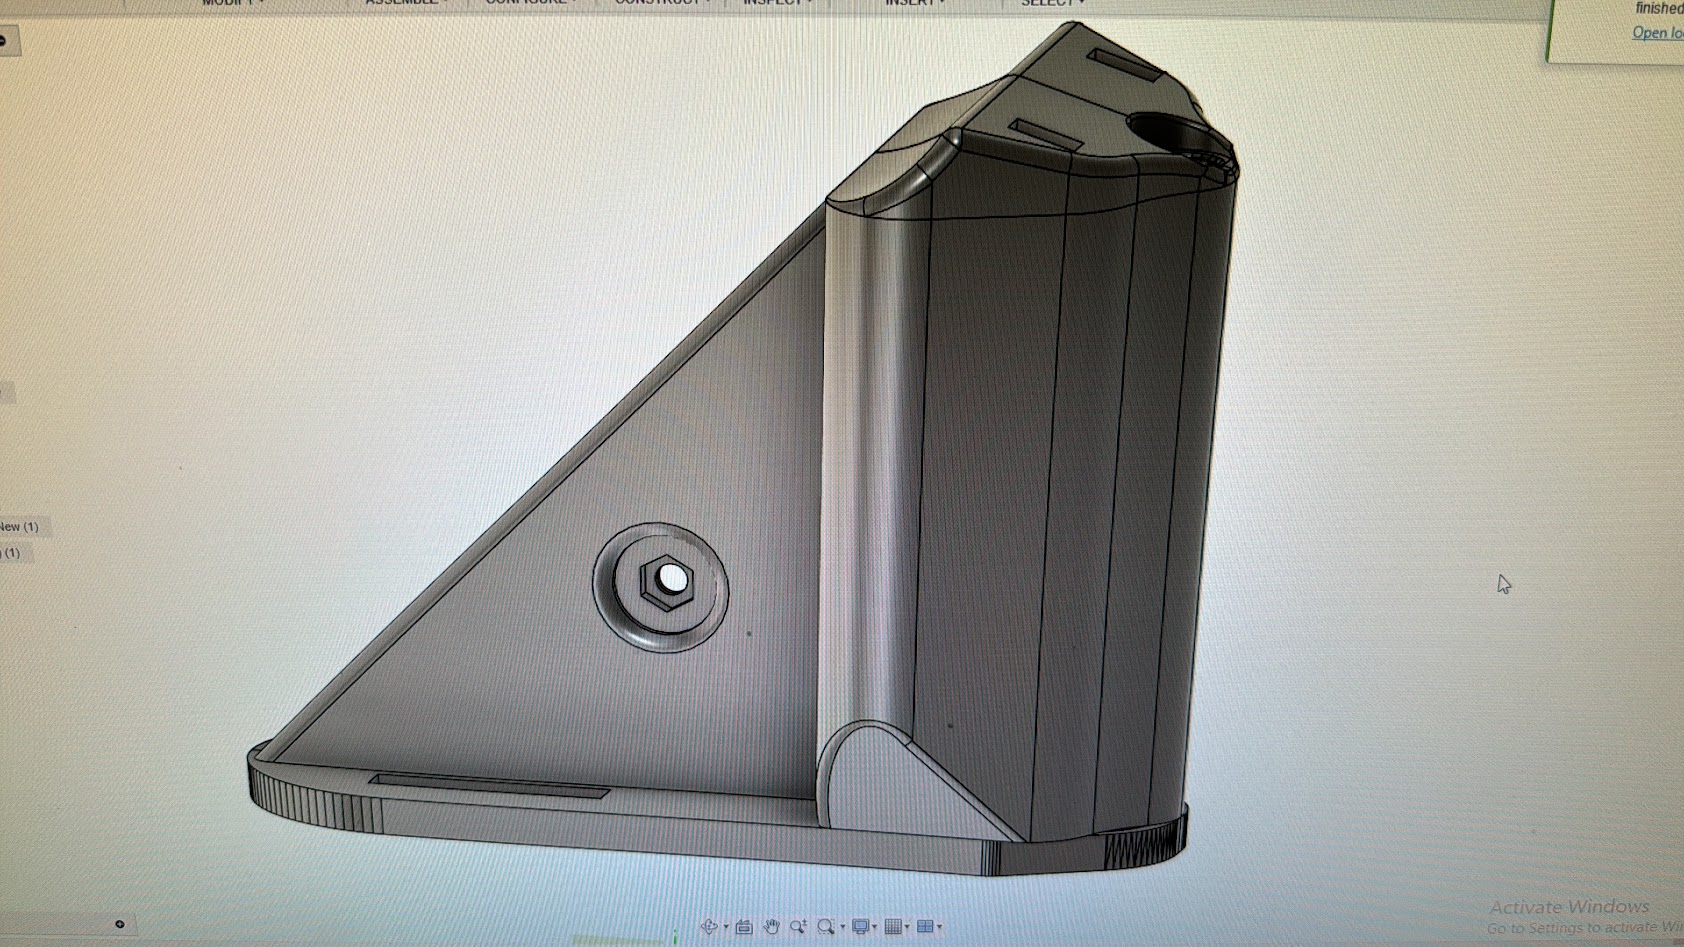Open the INSERT toolbar menu
This screenshot has height=947, width=1684.
pyautogui.click(x=915, y=3)
